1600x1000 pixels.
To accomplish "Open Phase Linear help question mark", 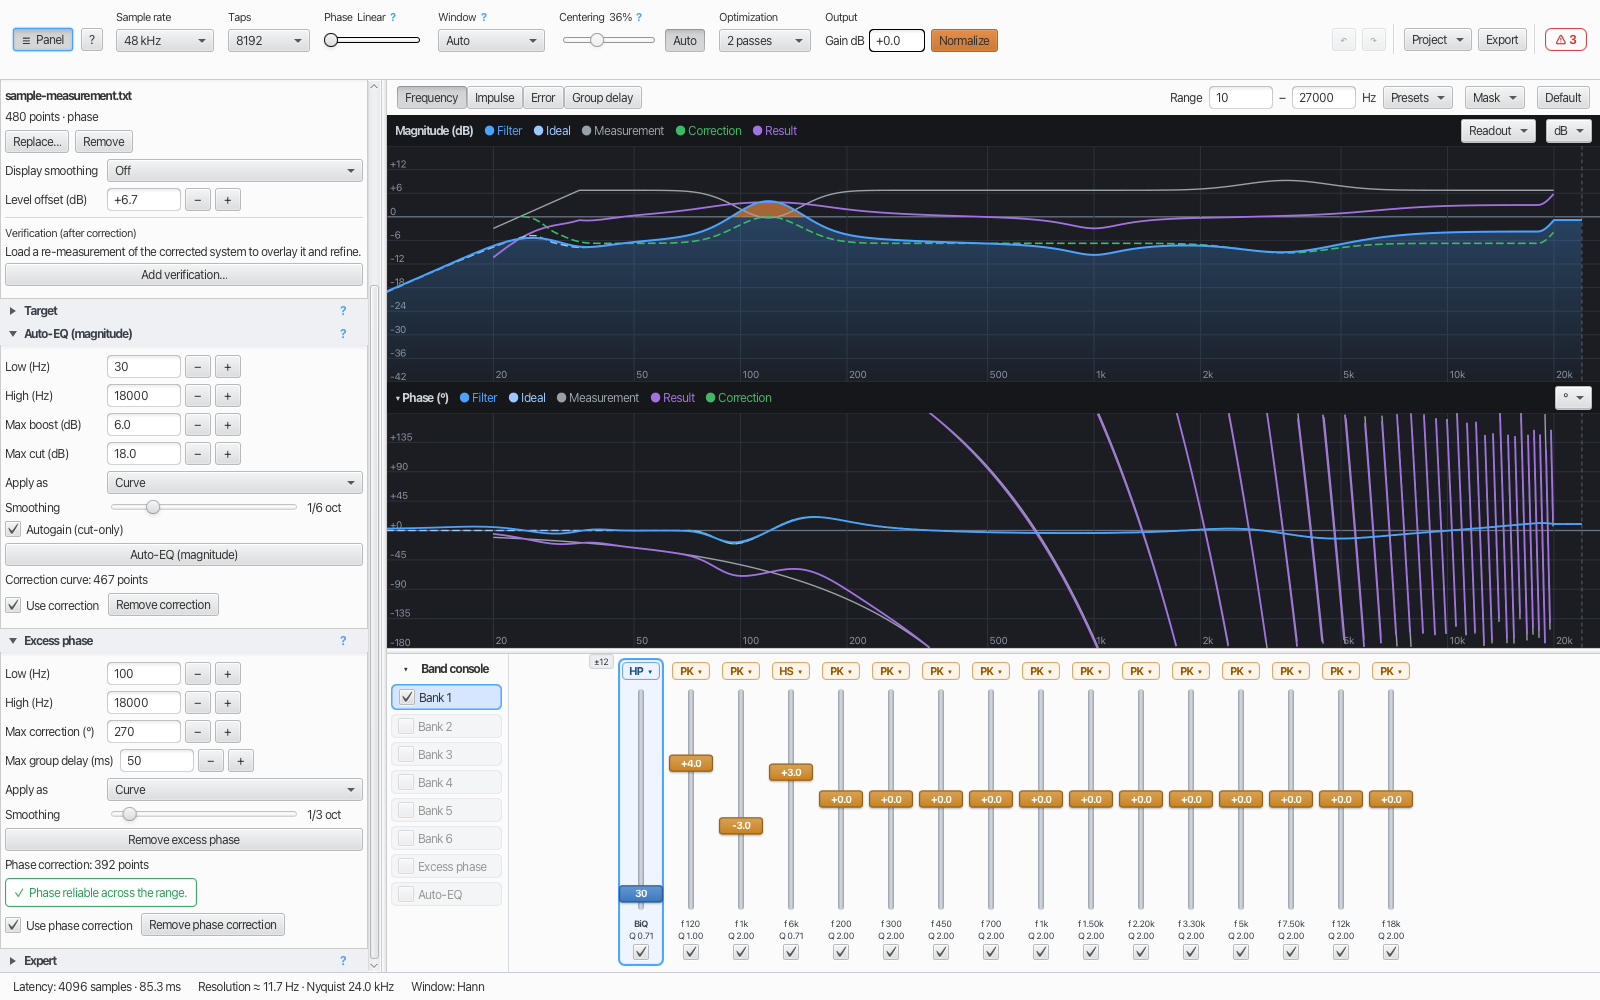I will click(x=393, y=17).
